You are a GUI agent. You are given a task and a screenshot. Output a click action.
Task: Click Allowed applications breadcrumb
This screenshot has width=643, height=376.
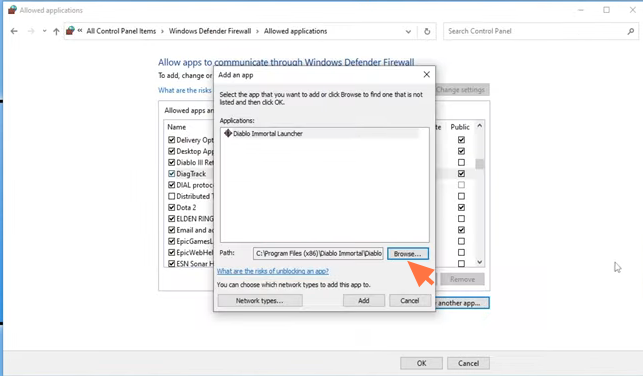point(295,31)
